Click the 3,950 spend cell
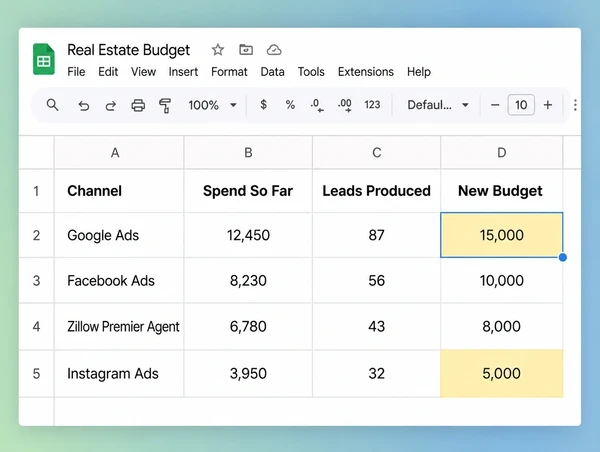Screen dimensions: 600x452 click(x=248, y=373)
